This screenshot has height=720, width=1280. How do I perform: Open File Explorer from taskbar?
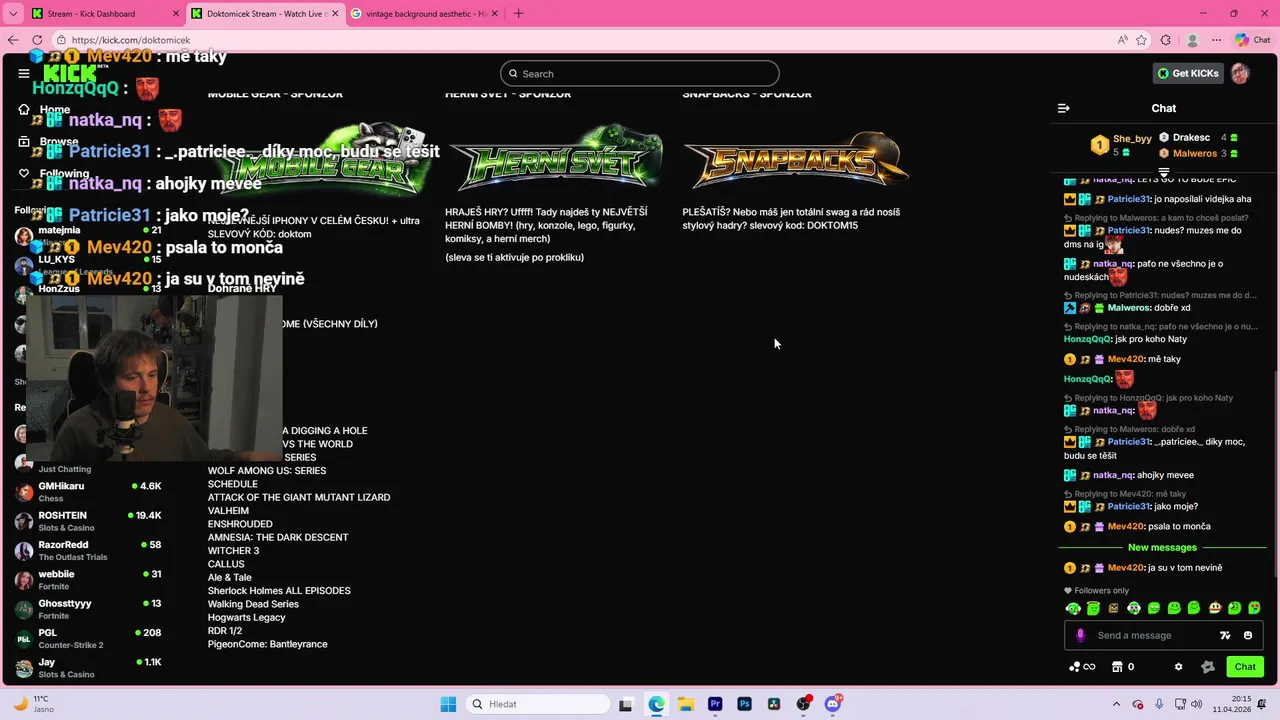686,704
